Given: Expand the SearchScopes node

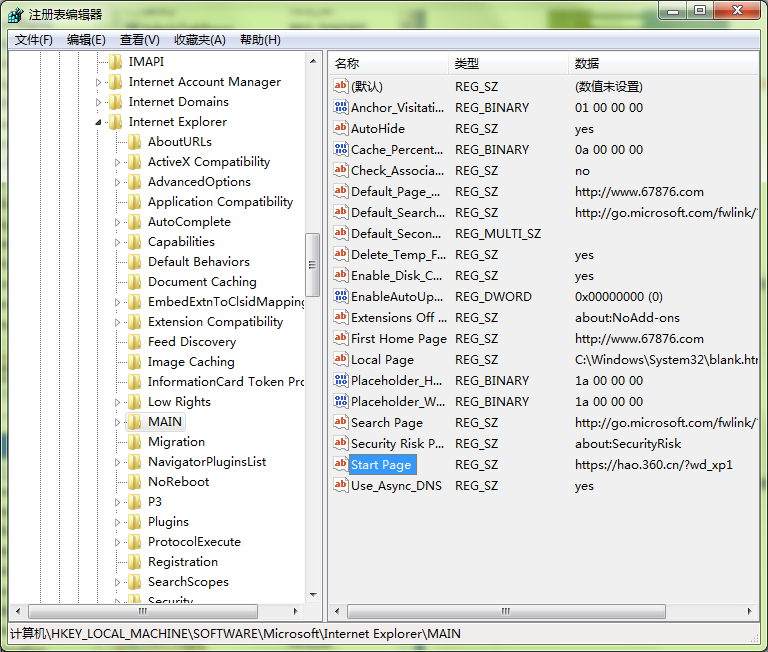Looking at the screenshot, I should 117,582.
